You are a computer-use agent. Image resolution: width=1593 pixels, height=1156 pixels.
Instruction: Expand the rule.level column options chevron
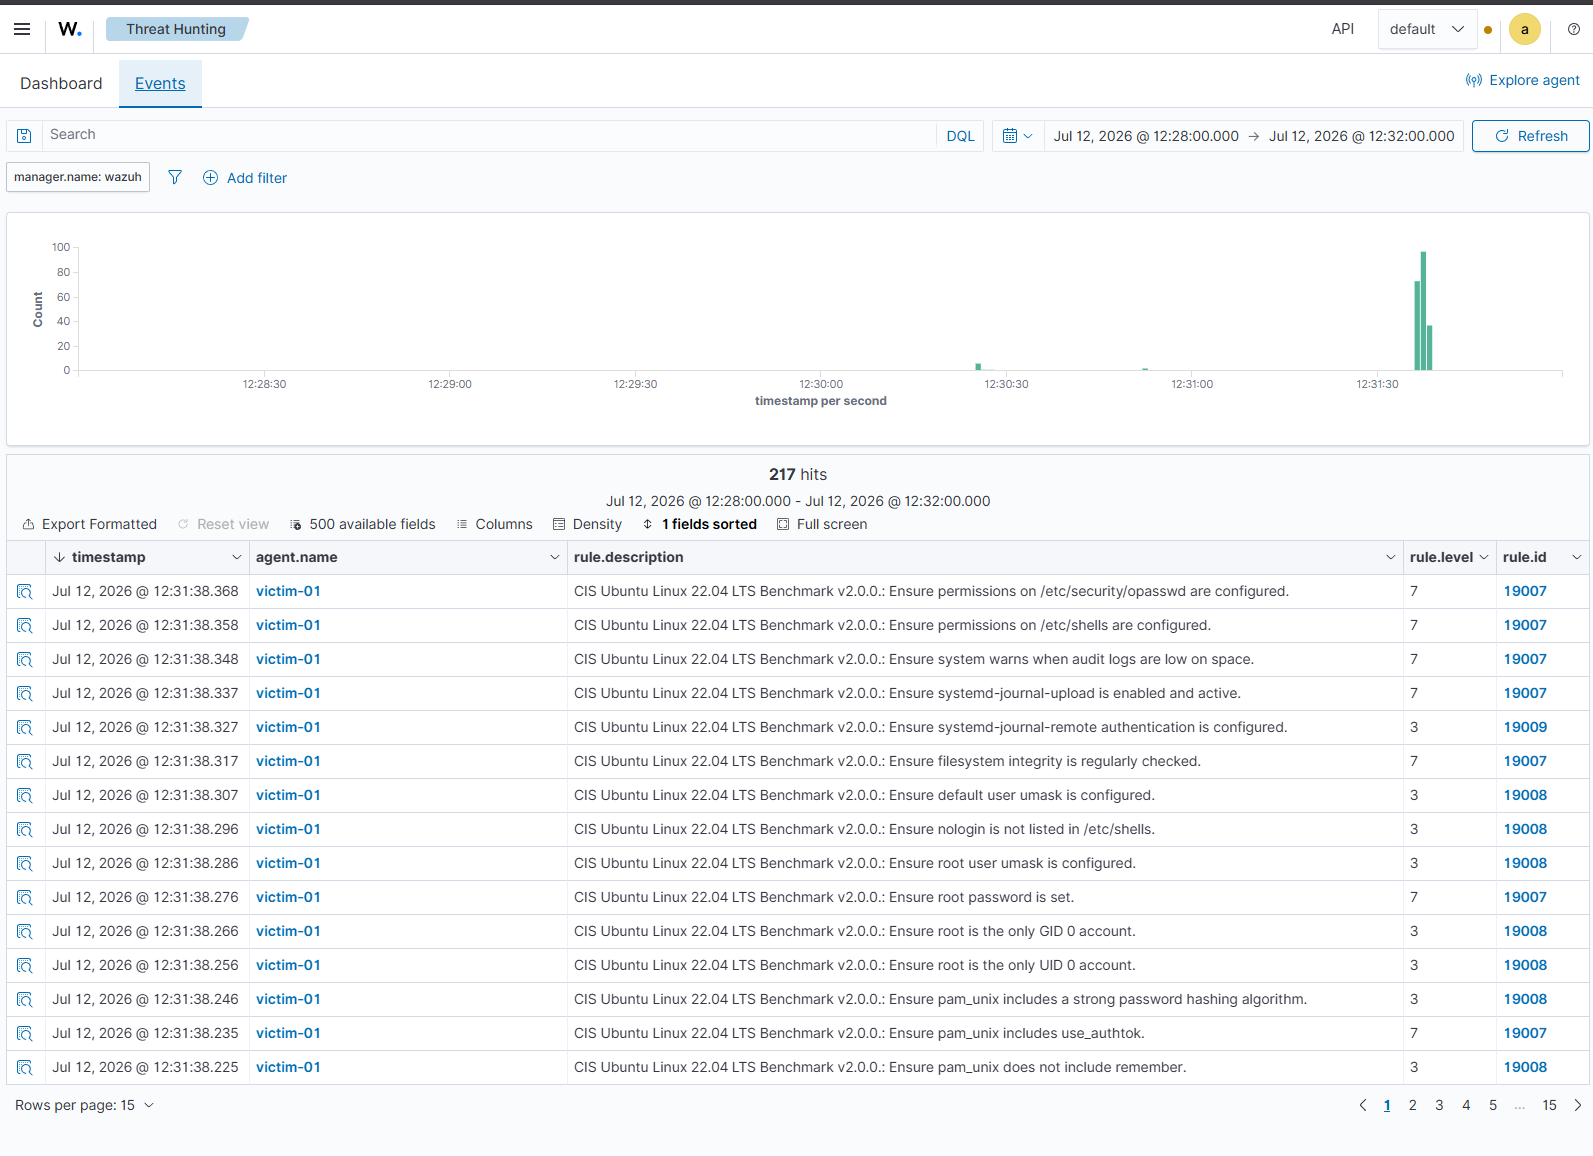point(1484,557)
